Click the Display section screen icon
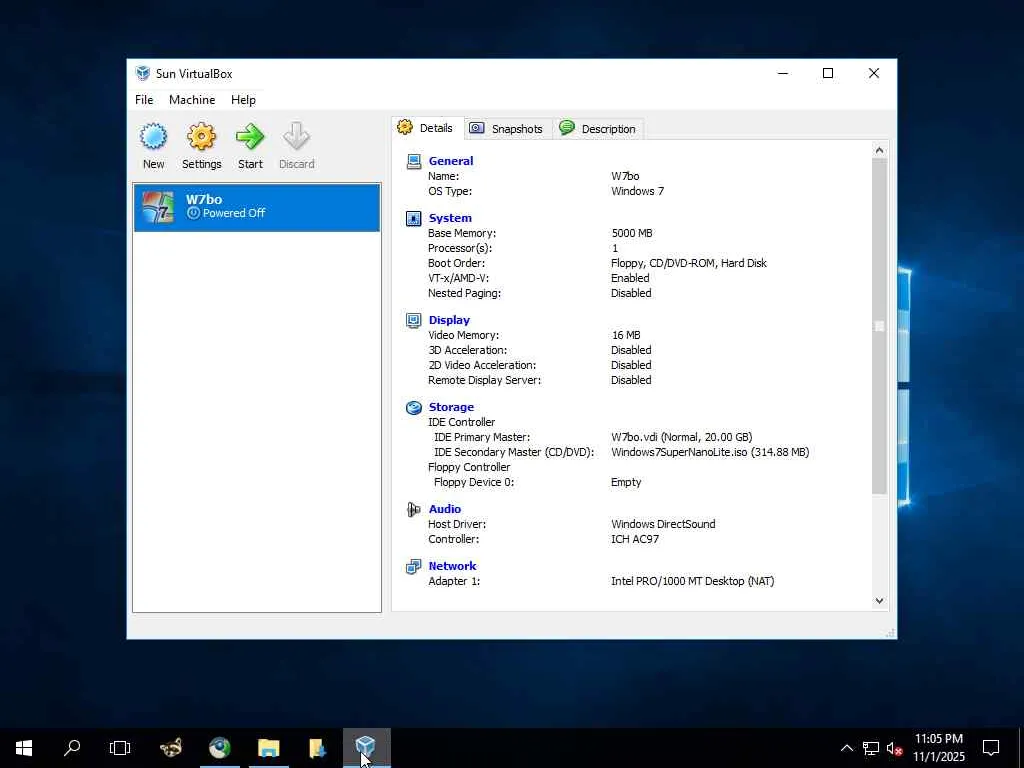Screen dimensions: 1024x768 coord(413,320)
